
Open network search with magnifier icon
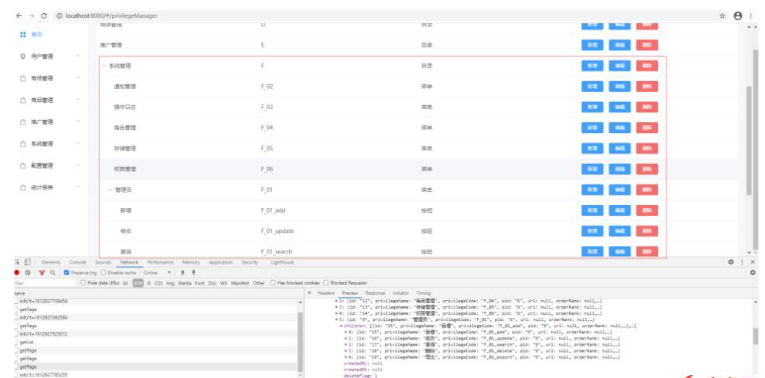(52, 273)
